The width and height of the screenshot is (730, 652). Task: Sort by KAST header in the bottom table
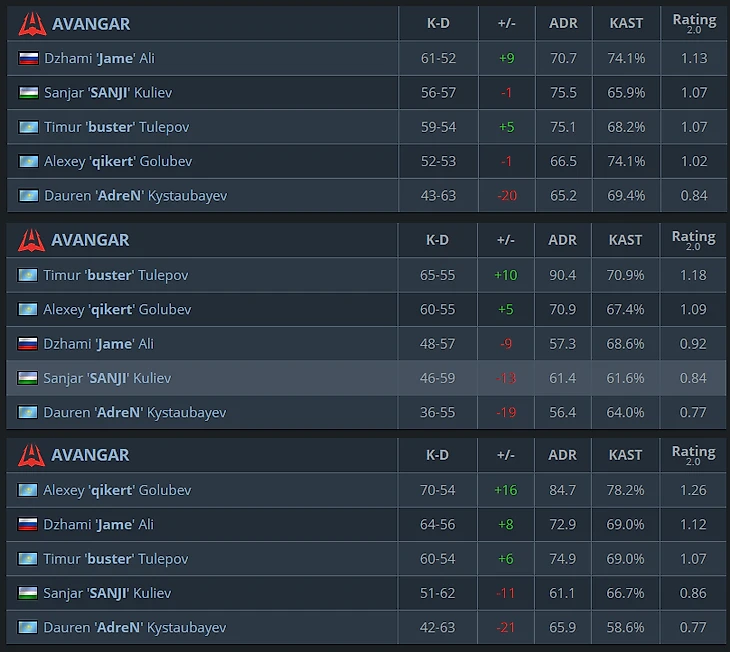pos(626,455)
